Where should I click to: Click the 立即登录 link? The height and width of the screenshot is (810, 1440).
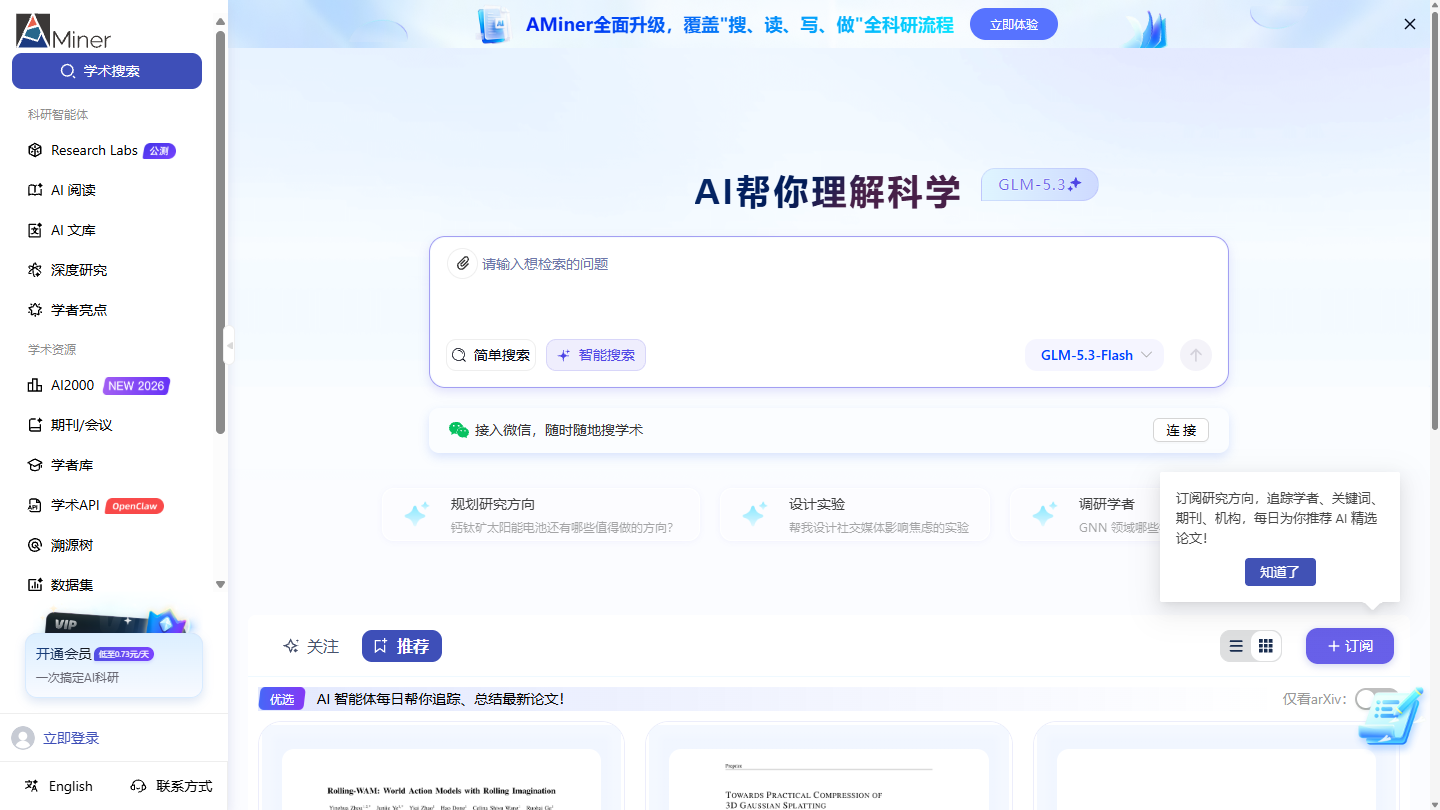click(71, 738)
